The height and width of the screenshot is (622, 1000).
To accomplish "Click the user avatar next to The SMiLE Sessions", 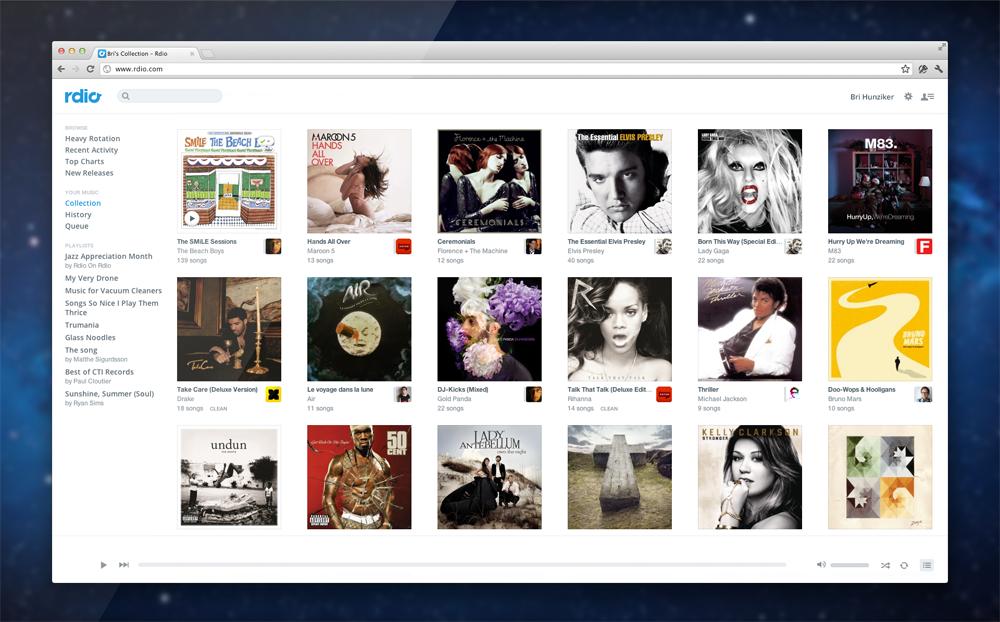I will (273, 246).
